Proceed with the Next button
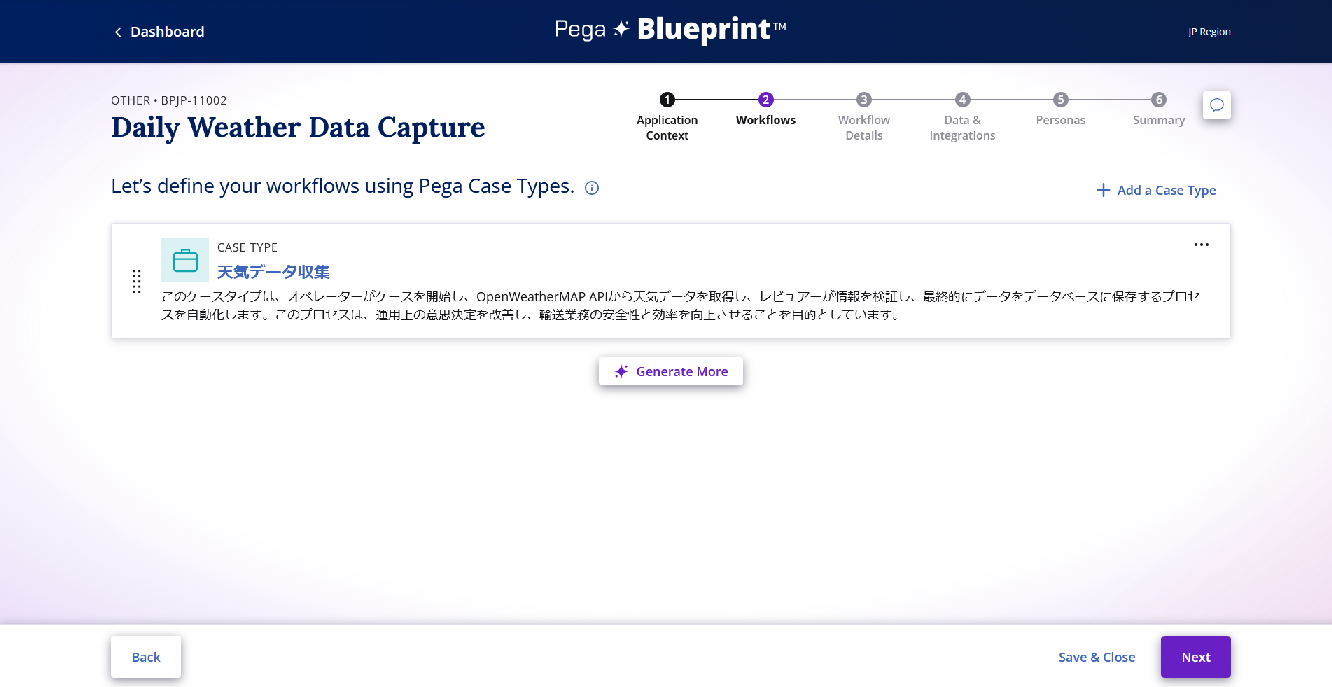Screen dimensions: 1332x687 pyautogui.click(x=1196, y=657)
